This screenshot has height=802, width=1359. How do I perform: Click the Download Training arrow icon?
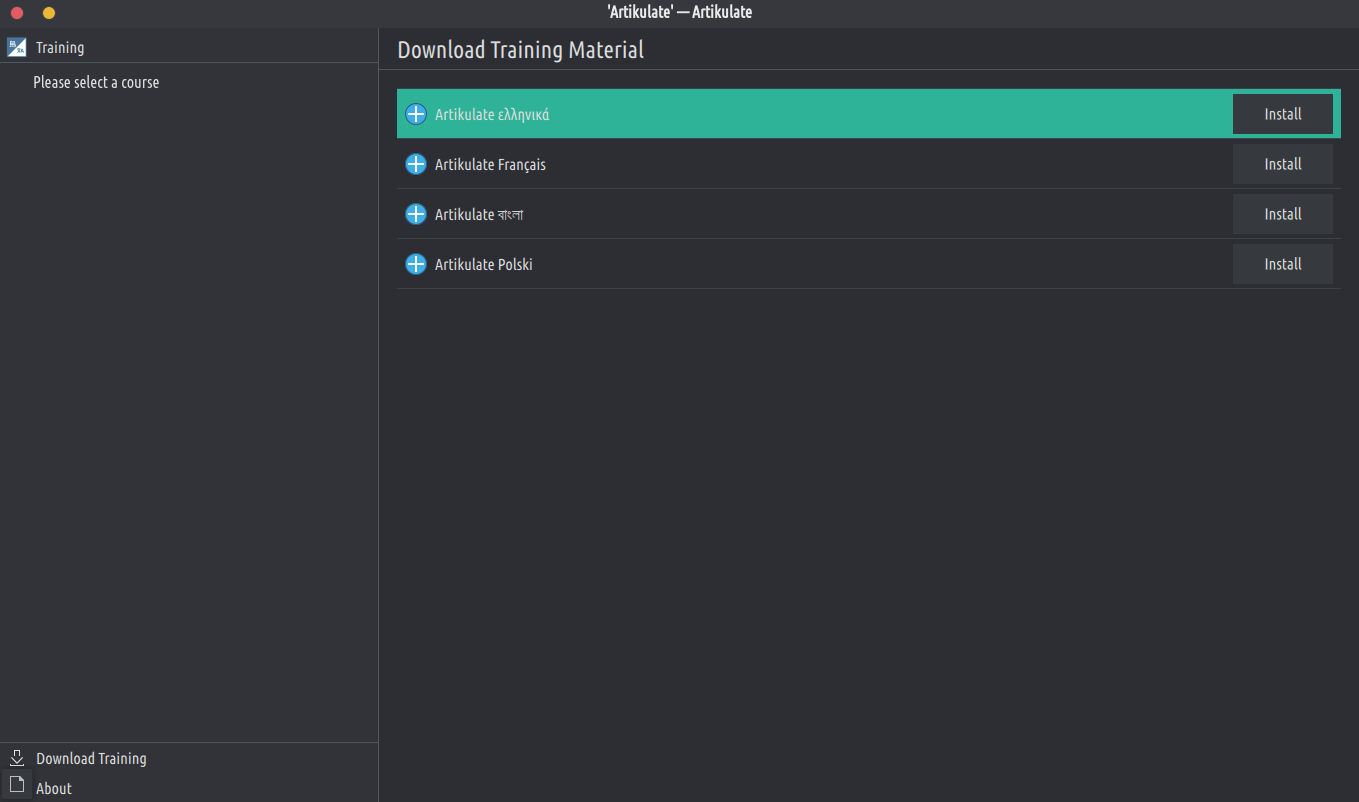click(x=17, y=758)
